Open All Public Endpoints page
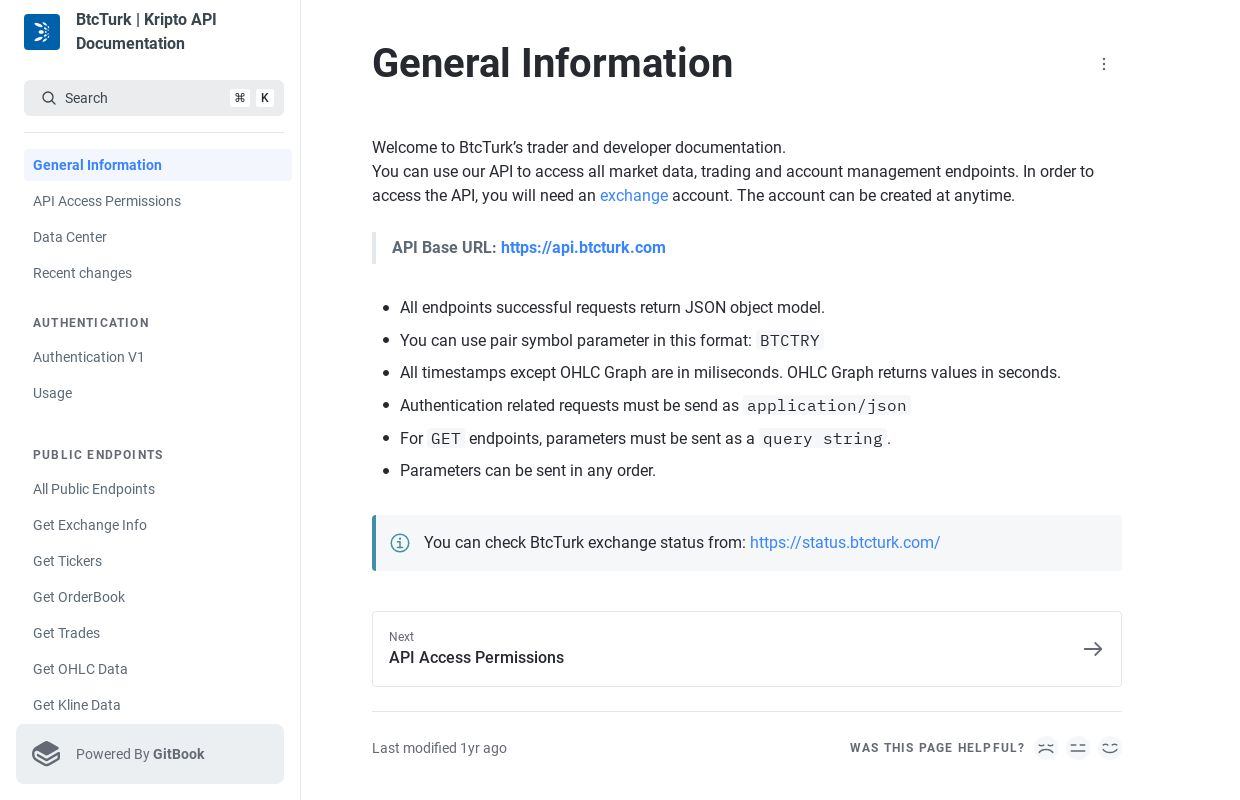This screenshot has width=1240, height=800. pyautogui.click(x=158, y=489)
